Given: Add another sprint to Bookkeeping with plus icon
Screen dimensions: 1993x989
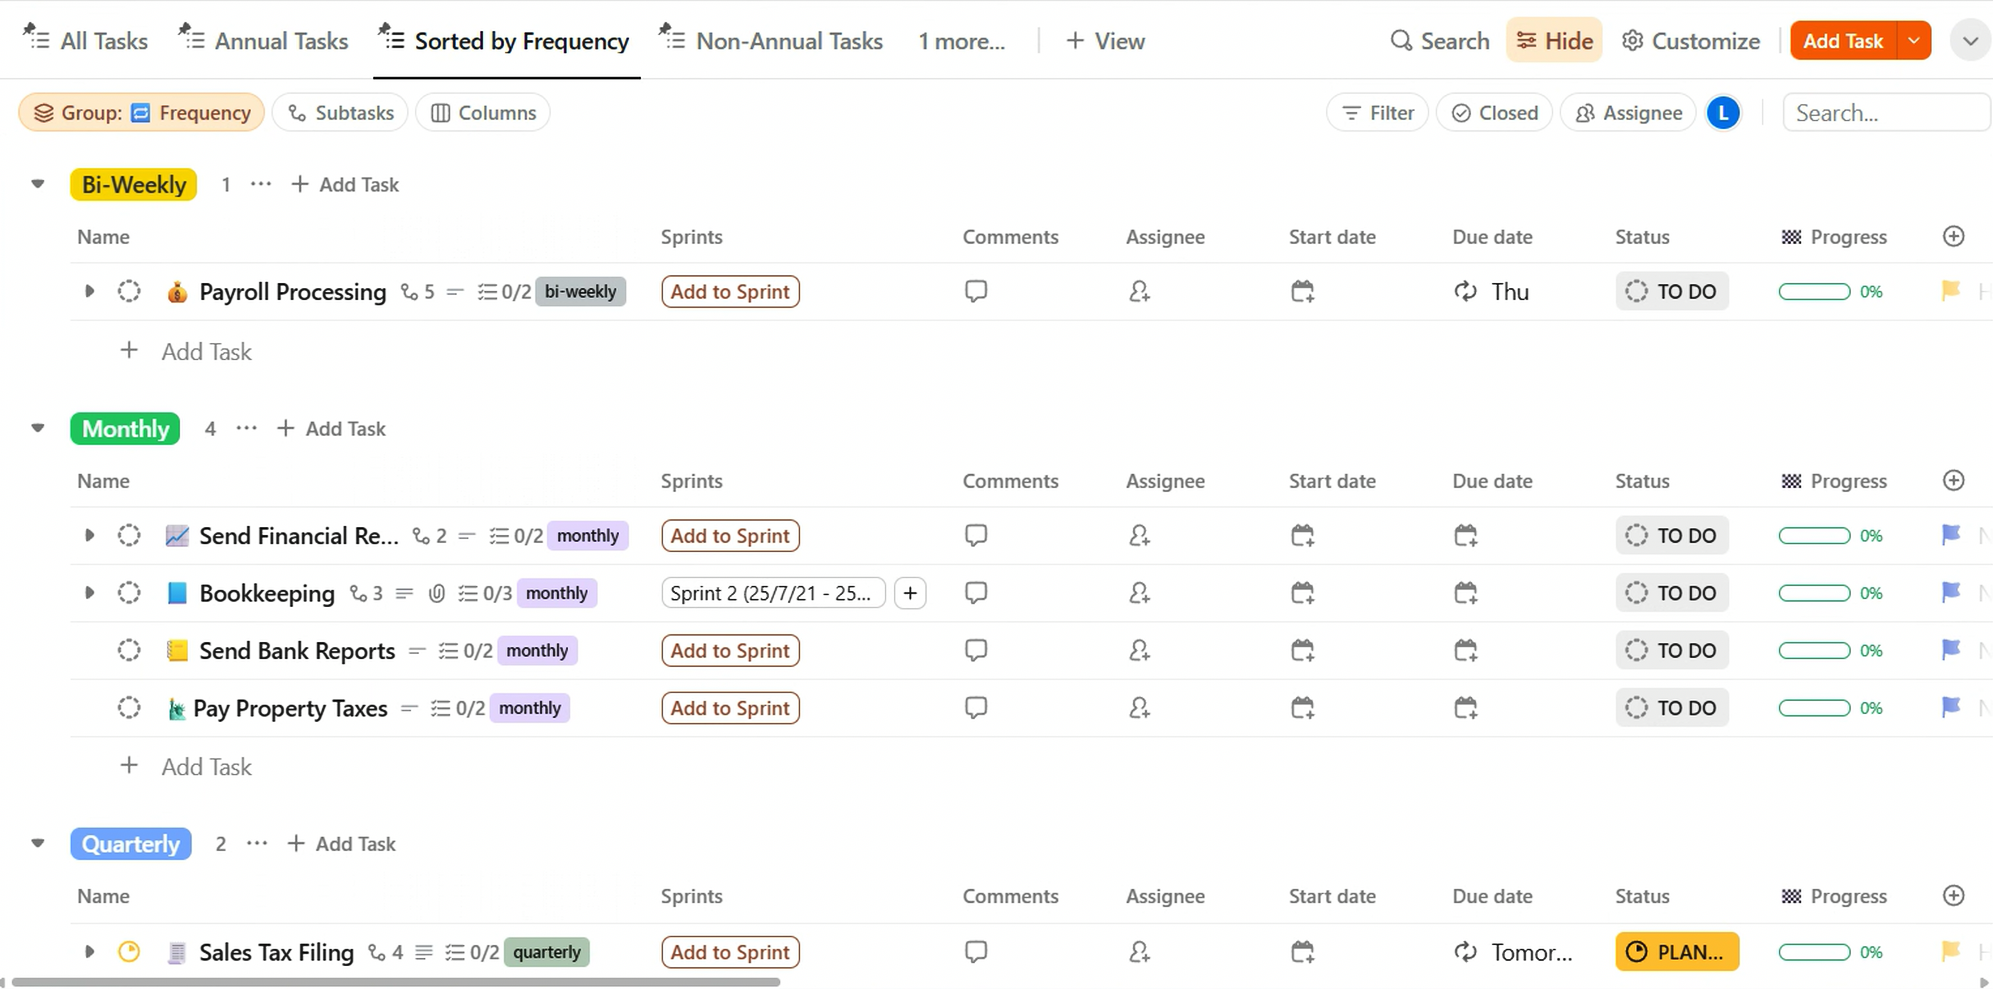Looking at the screenshot, I should [x=910, y=593].
